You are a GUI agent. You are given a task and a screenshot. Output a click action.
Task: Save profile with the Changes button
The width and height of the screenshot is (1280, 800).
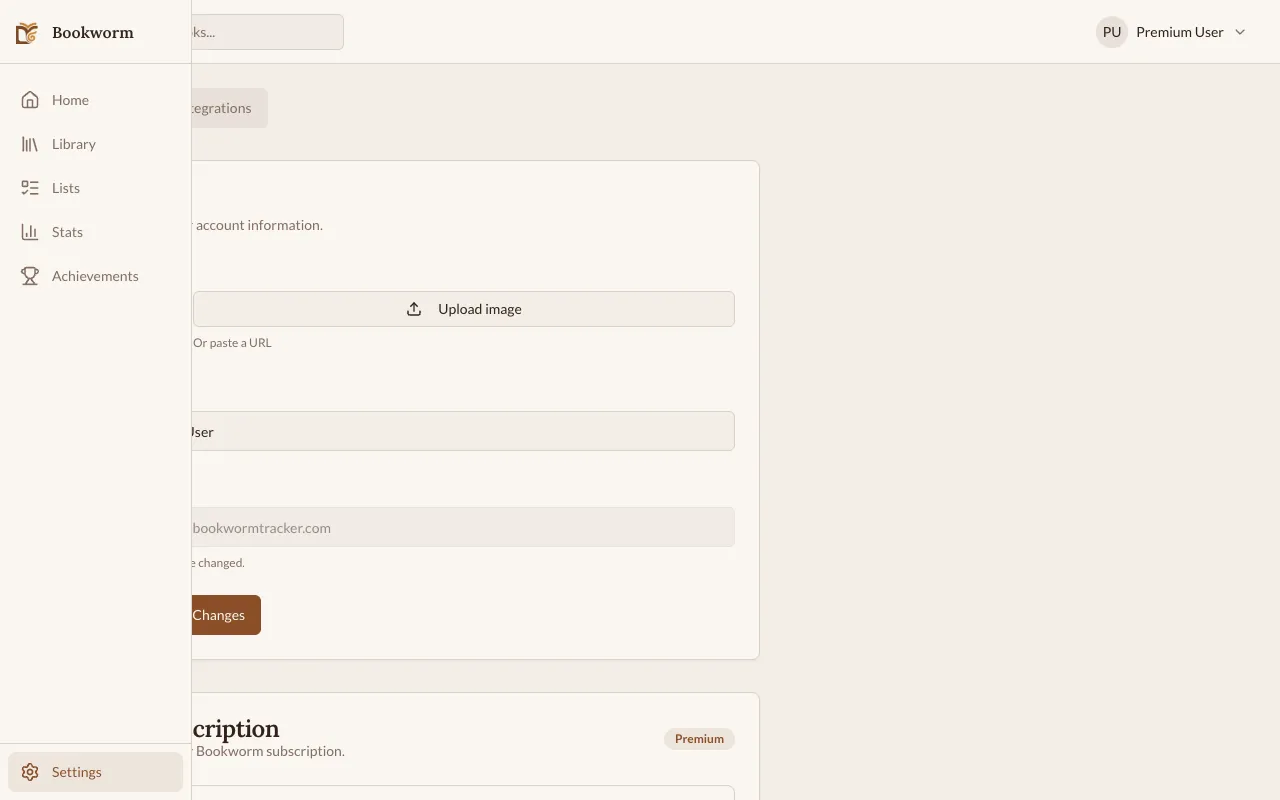point(226,615)
